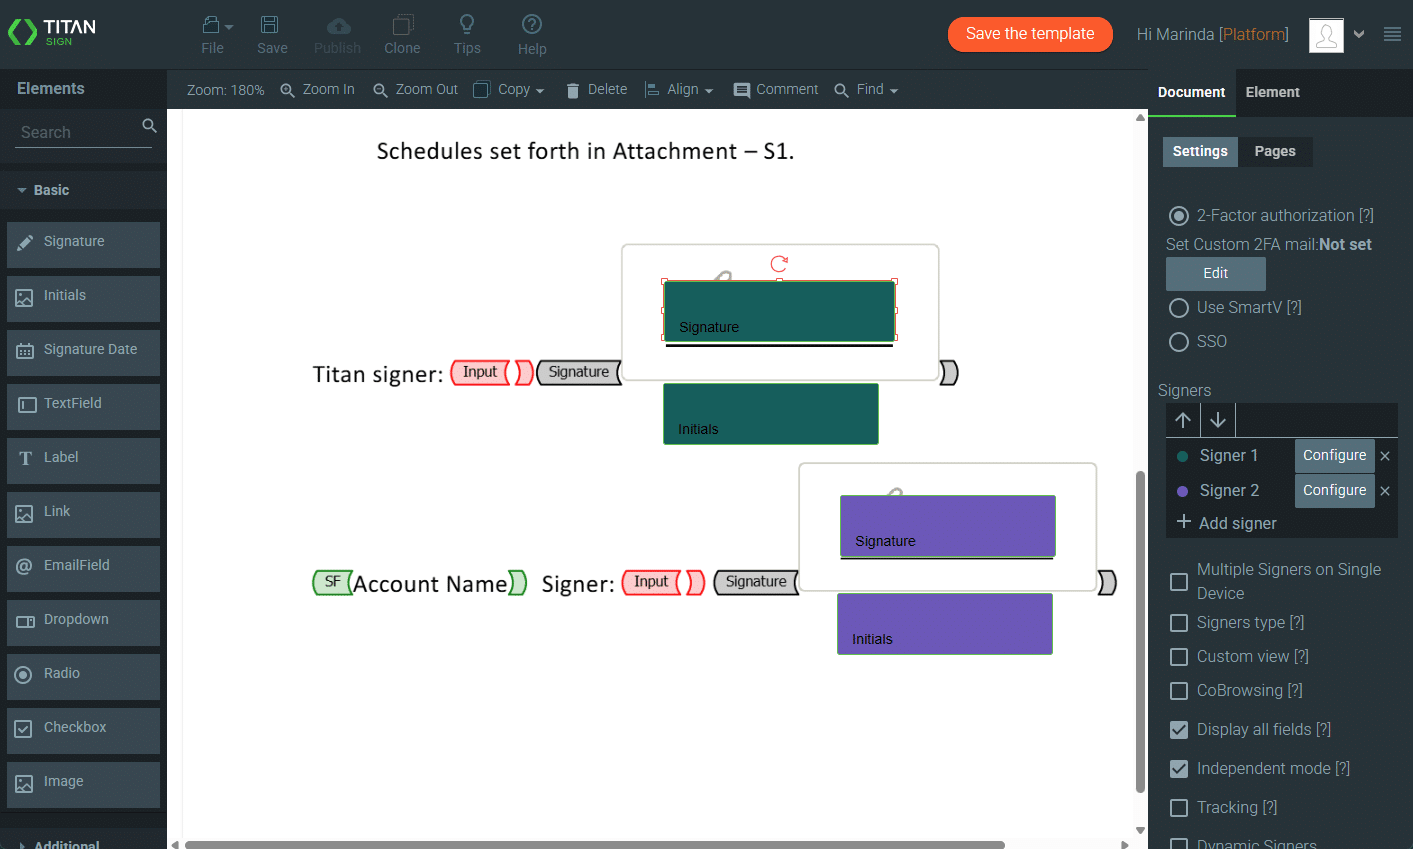Image resolution: width=1413 pixels, height=849 pixels.
Task: Select the Use SmartV radio option
Action: tap(1179, 308)
